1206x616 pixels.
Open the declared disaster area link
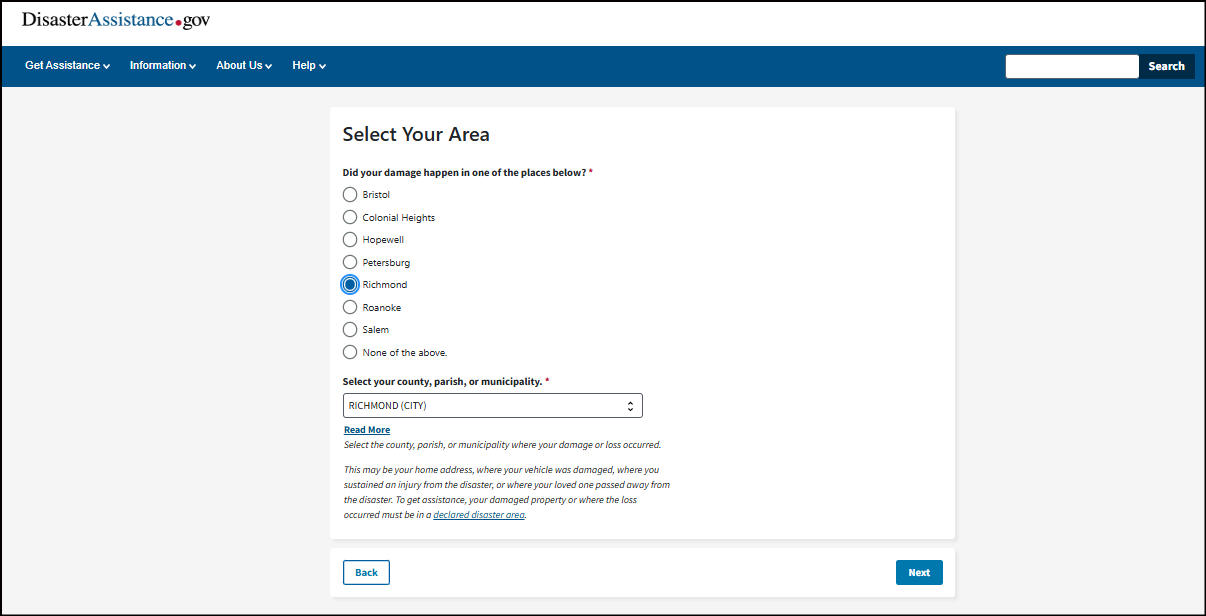pos(479,515)
